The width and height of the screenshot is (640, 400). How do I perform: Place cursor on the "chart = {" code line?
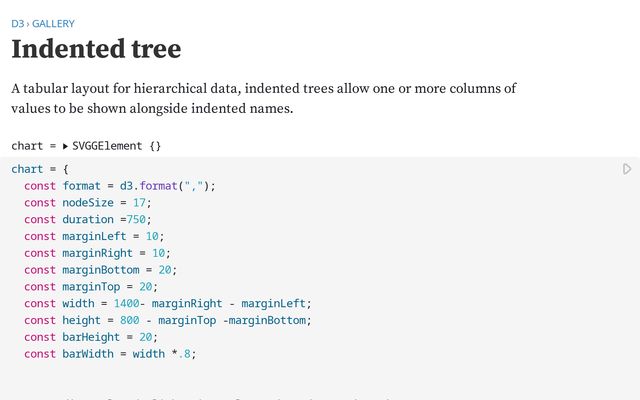[x=39, y=170]
